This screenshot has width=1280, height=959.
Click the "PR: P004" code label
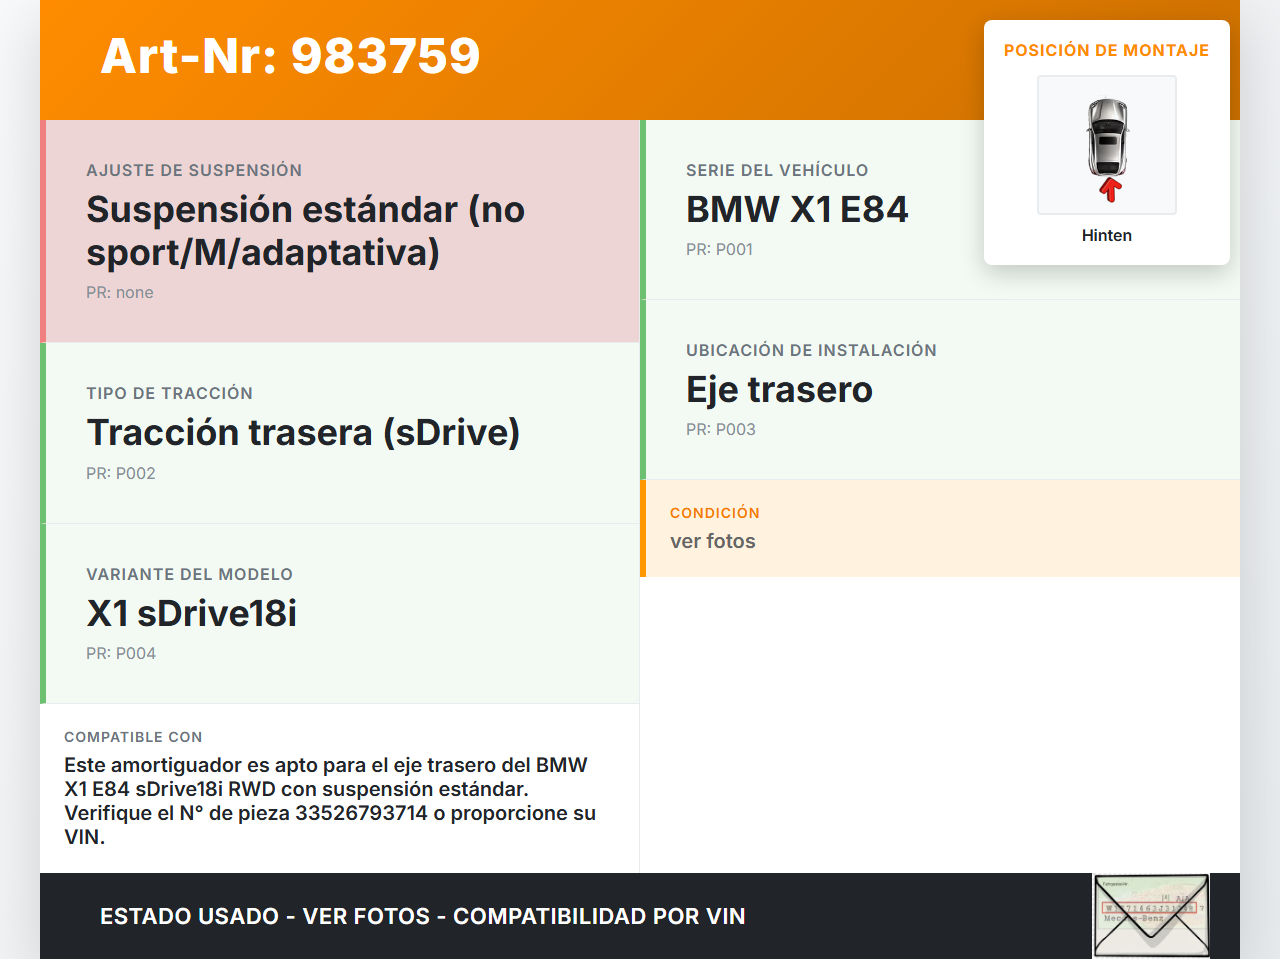[121, 653]
